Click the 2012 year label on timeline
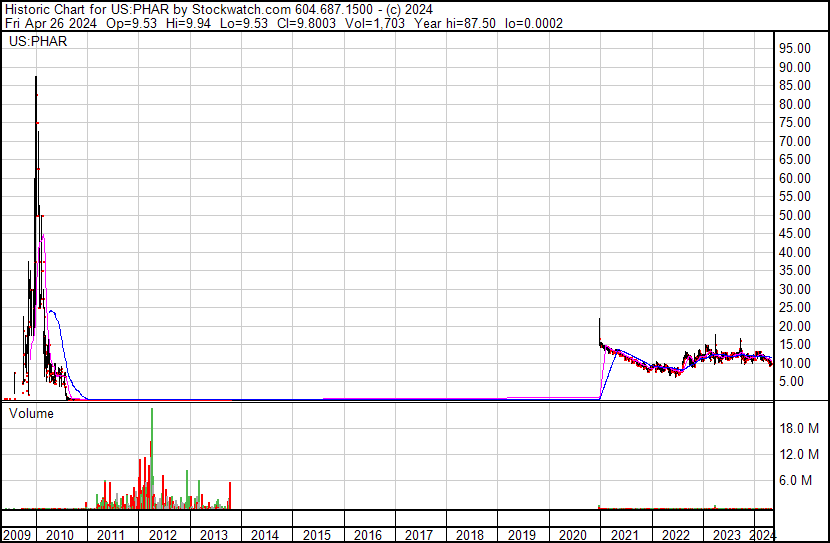The width and height of the screenshot is (830, 543). tap(162, 535)
